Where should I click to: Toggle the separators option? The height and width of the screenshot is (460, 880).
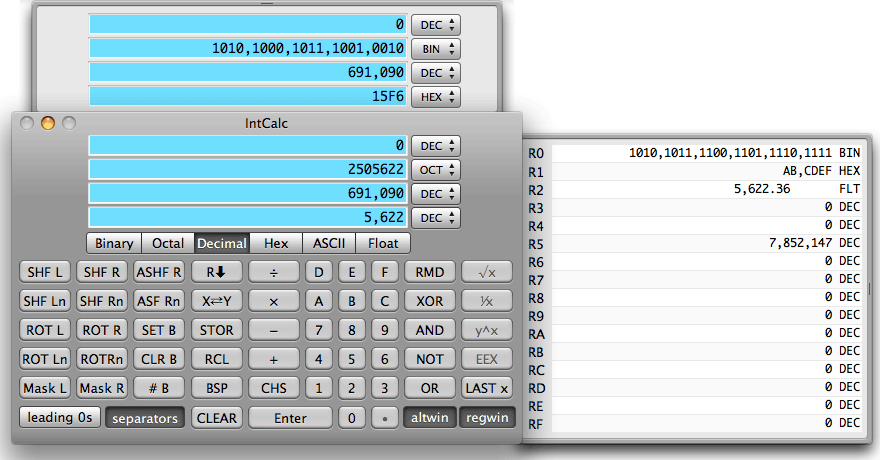(x=145, y=418)
